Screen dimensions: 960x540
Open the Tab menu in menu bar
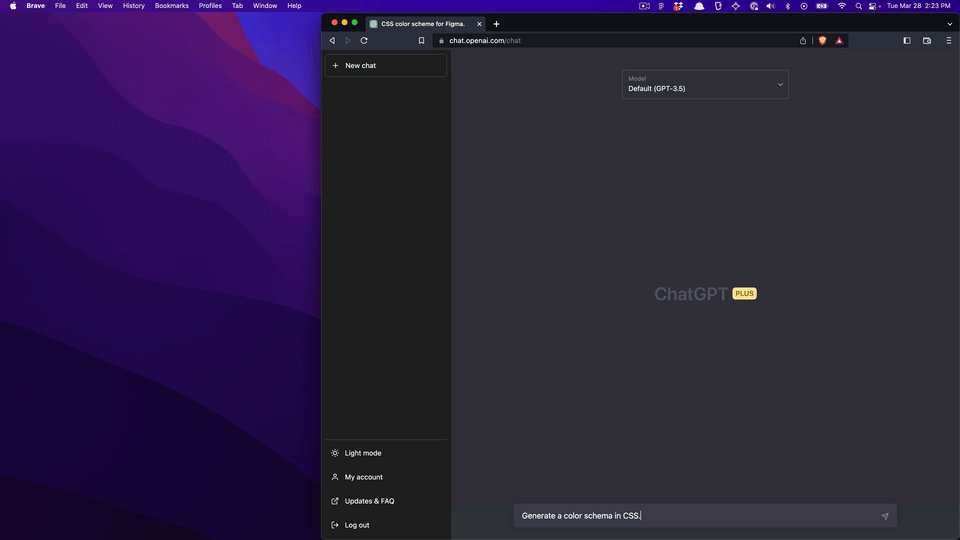coord(237,6)
